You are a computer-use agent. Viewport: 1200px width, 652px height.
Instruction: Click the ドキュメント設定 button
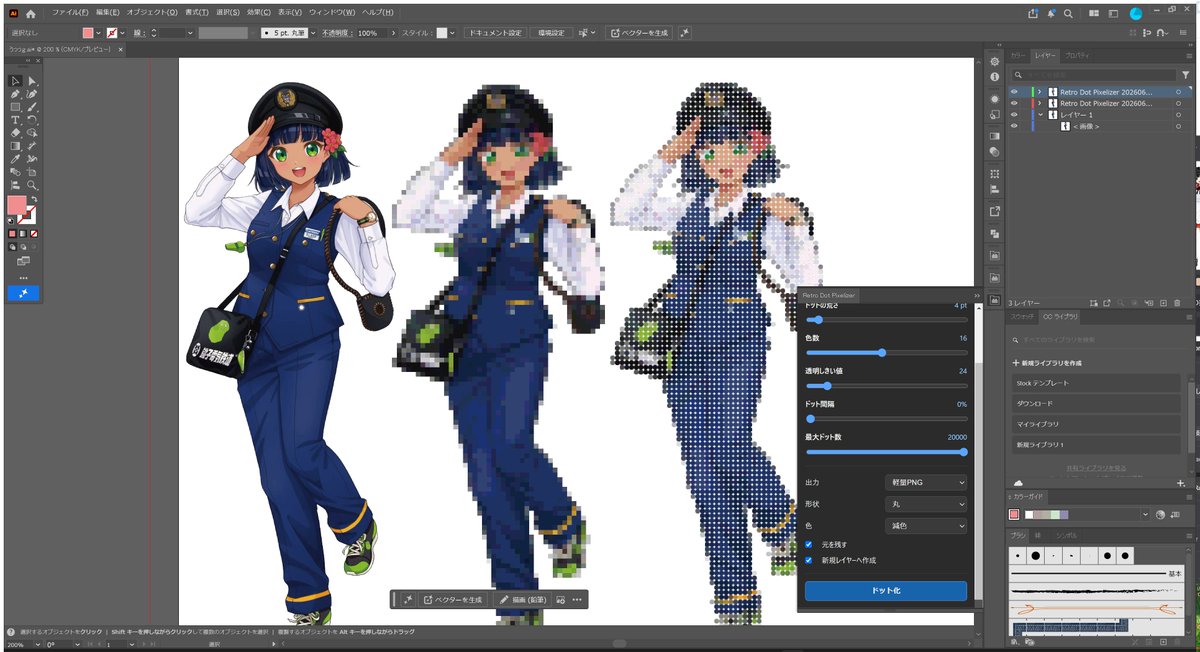click(496, 33)
